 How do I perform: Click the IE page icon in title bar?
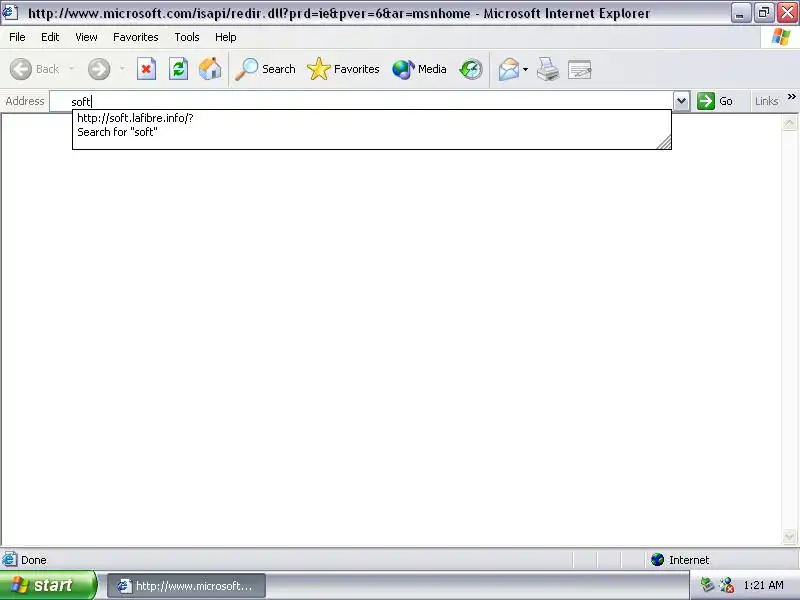point(10,12)
